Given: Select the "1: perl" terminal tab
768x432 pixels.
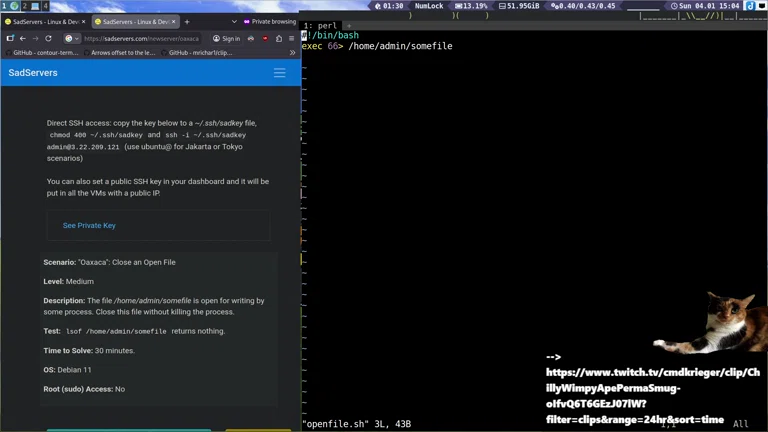Looking at the screenshot, I should (x=320, y=26).
